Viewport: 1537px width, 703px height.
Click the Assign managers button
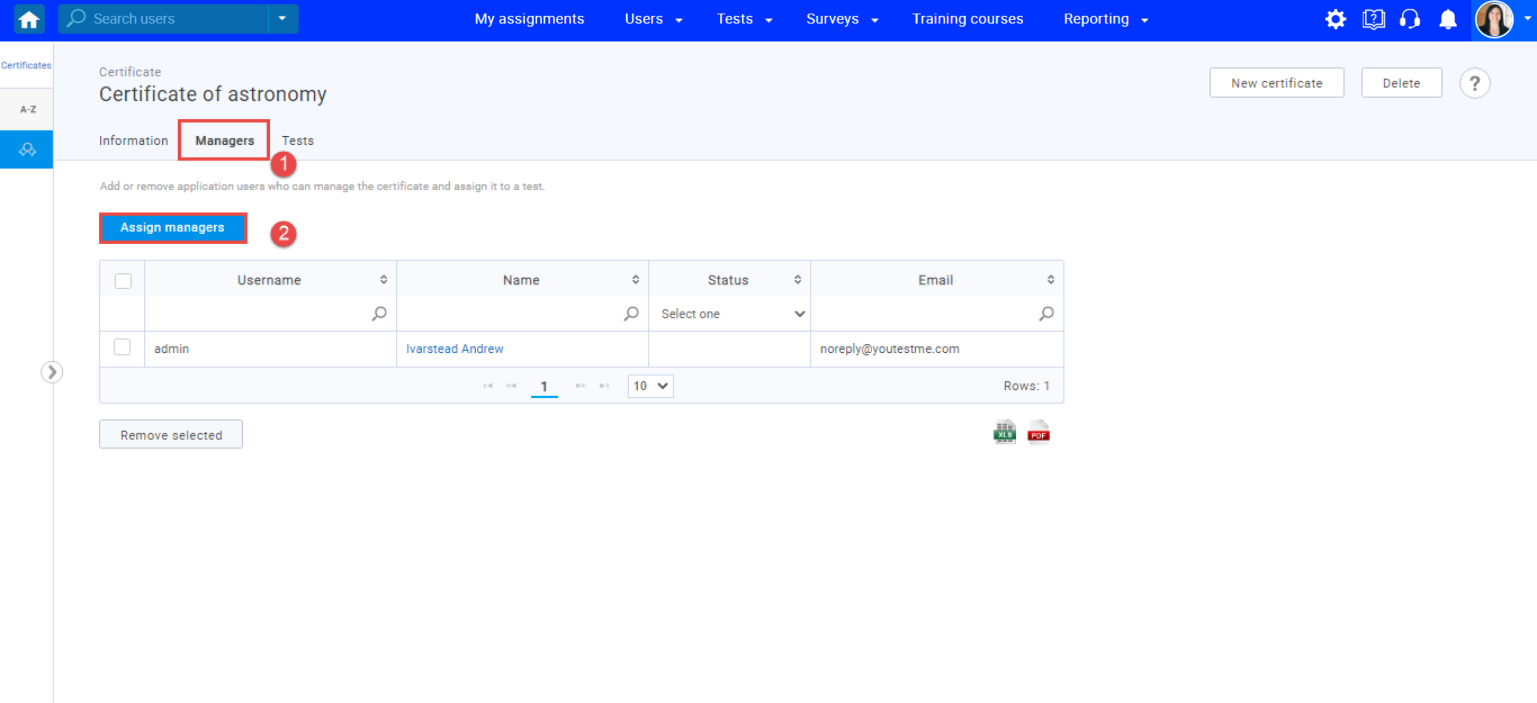click(x=172, y=228)
